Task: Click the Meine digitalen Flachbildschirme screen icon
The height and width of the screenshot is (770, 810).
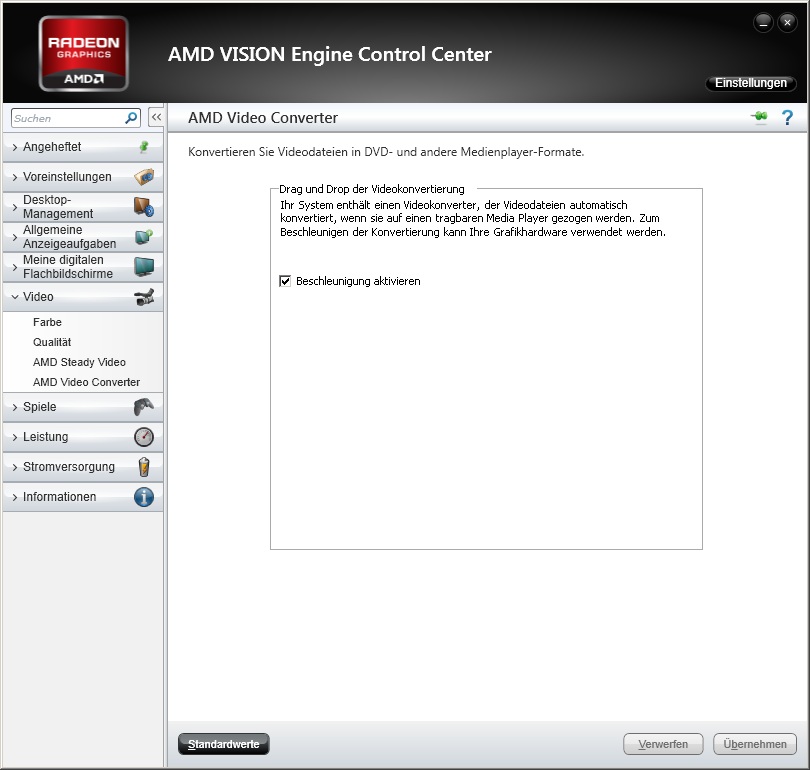Action: [144, 266]
